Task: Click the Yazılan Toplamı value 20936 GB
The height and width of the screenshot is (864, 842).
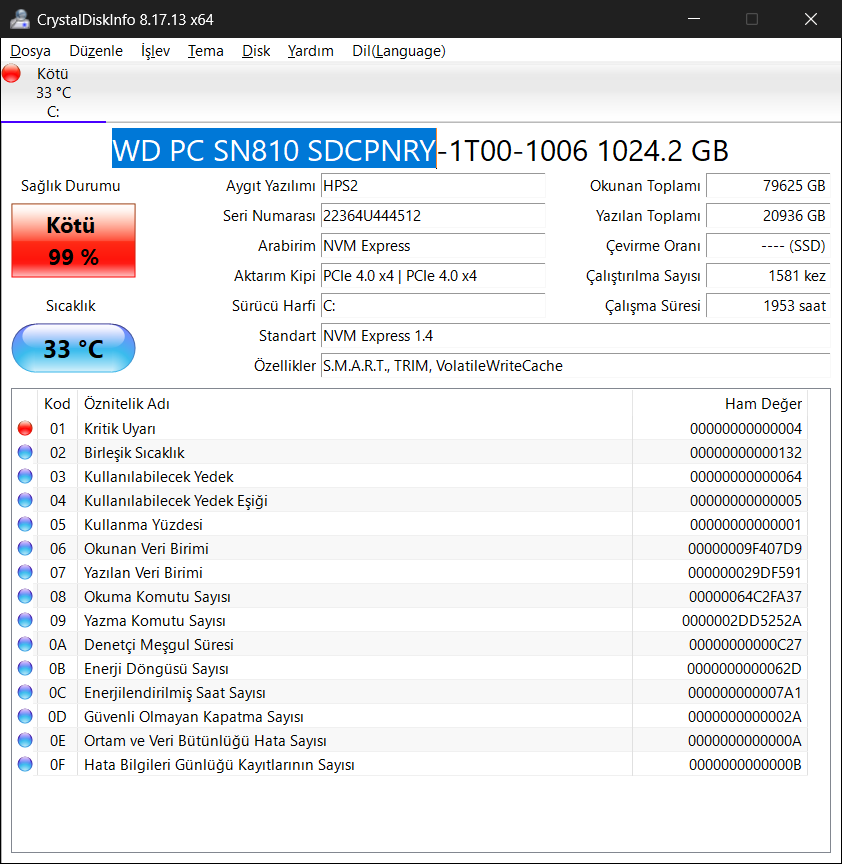Action: click(768, 215)
